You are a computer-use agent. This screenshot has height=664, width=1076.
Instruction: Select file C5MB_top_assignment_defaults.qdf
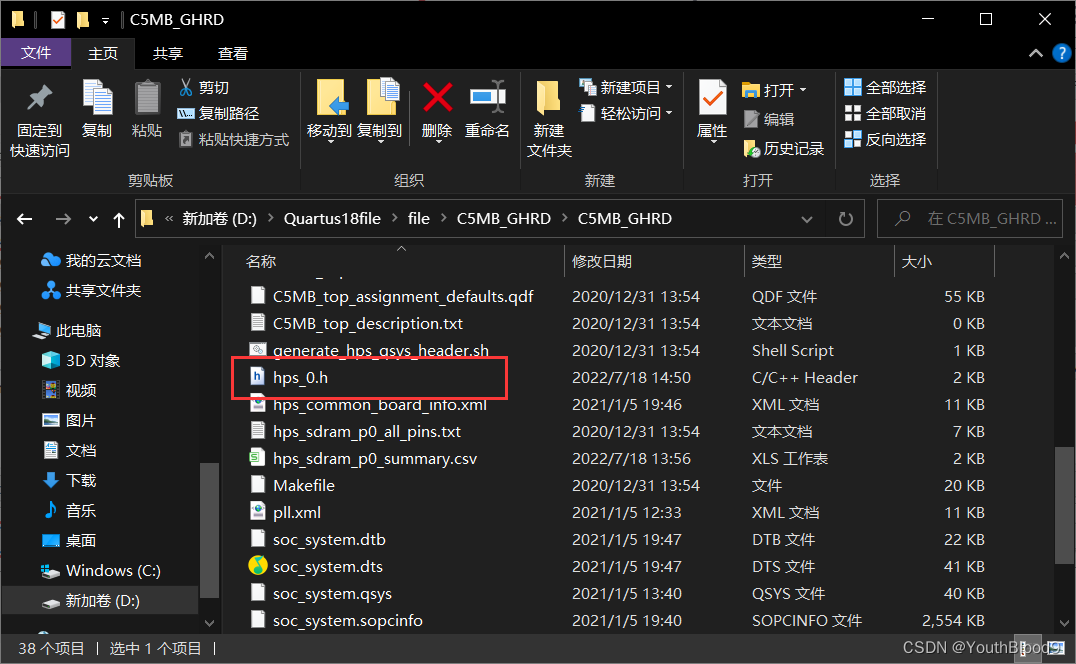[403, 296]
